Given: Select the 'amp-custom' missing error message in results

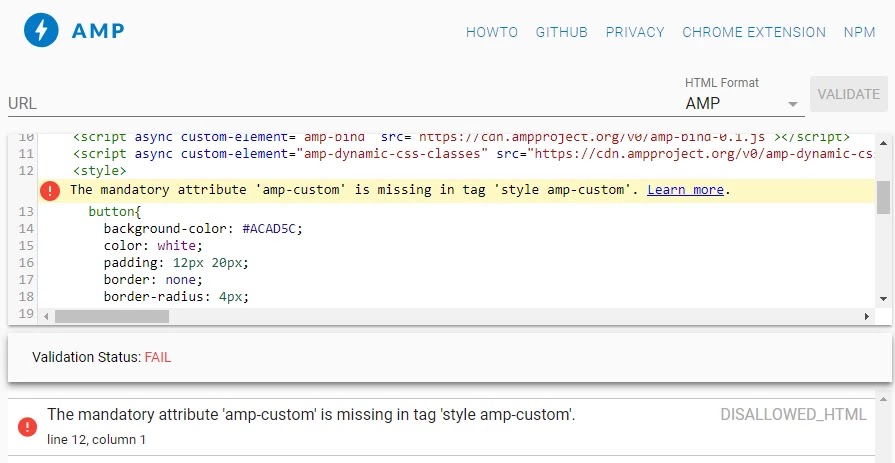Looking at the screenshot, I should pos(311,414).
